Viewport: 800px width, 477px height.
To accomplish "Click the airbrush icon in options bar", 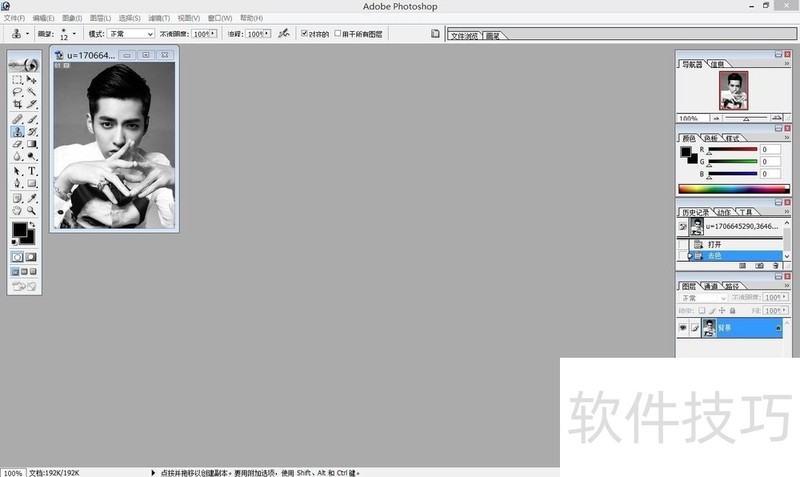I will click(x=284, y=34).
